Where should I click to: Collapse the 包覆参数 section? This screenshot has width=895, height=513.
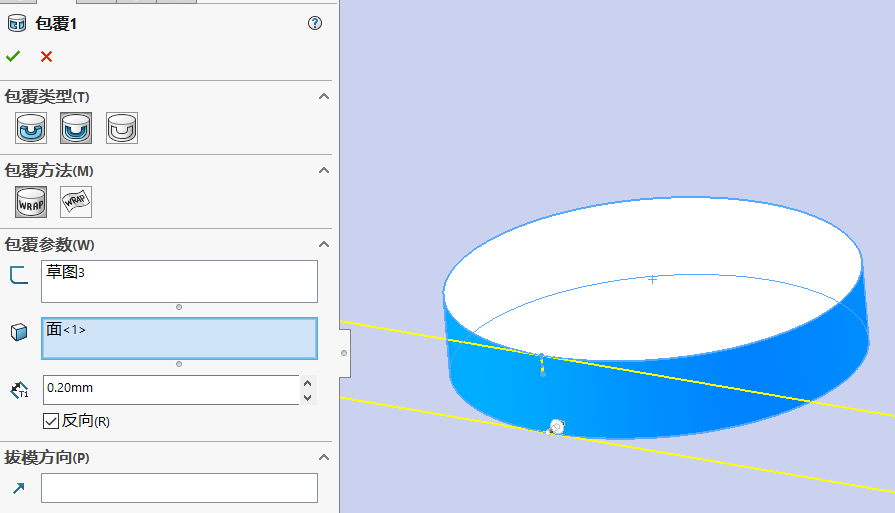tap(323, 244)
